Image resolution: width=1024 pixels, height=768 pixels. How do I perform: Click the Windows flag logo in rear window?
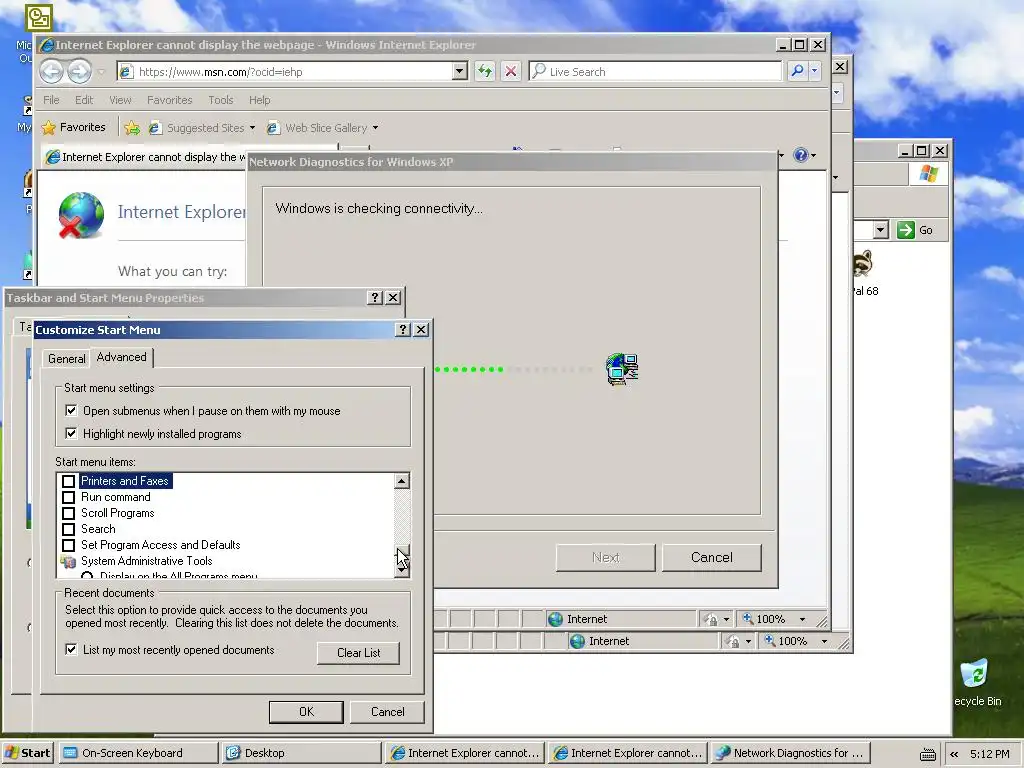click(x=929, y=174)
